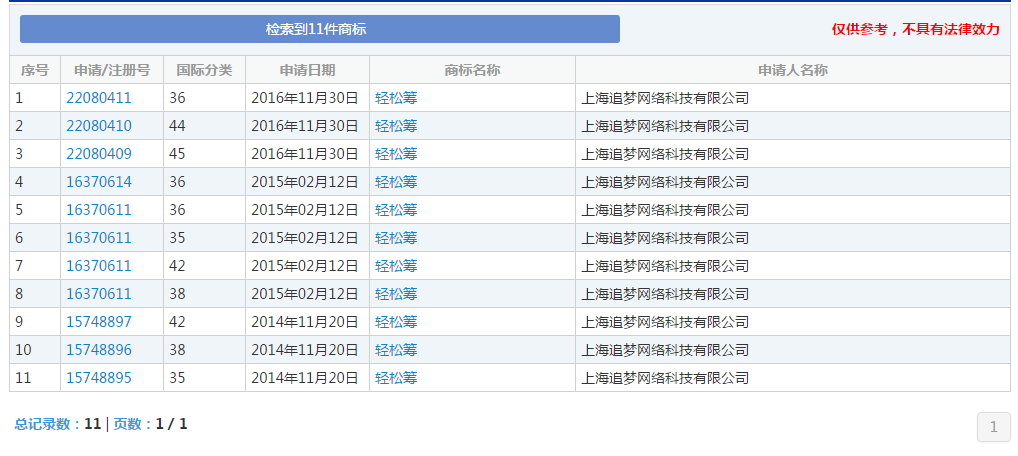Screen dimensions: 1018x456
Task: Click the 22080409 application number
Action: point(98,154)
